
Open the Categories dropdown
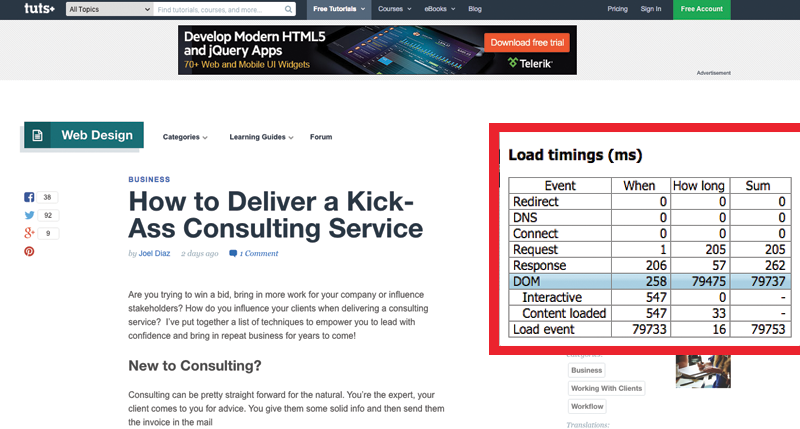click(x=185, y=137)
